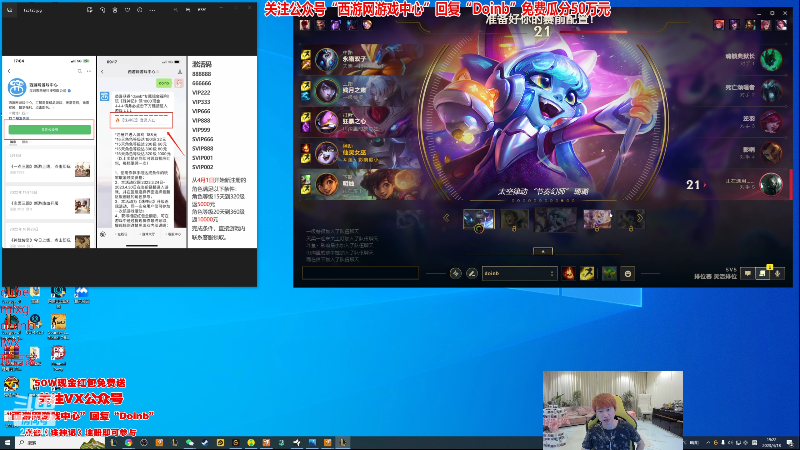Viewport: 800px width, 450px height.
Task: Open chroma color wheel under selected skin
Action: click(x=479, y=229)
